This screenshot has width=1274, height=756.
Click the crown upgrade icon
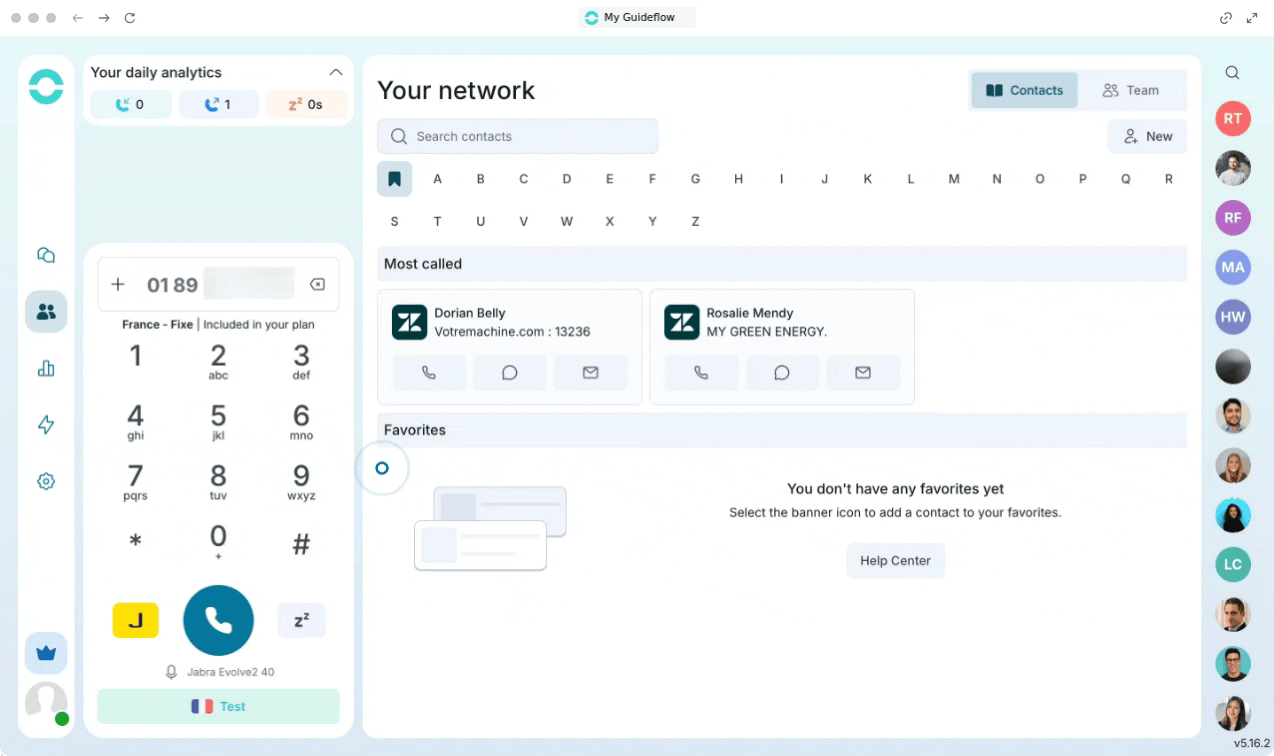click(46, 654)
